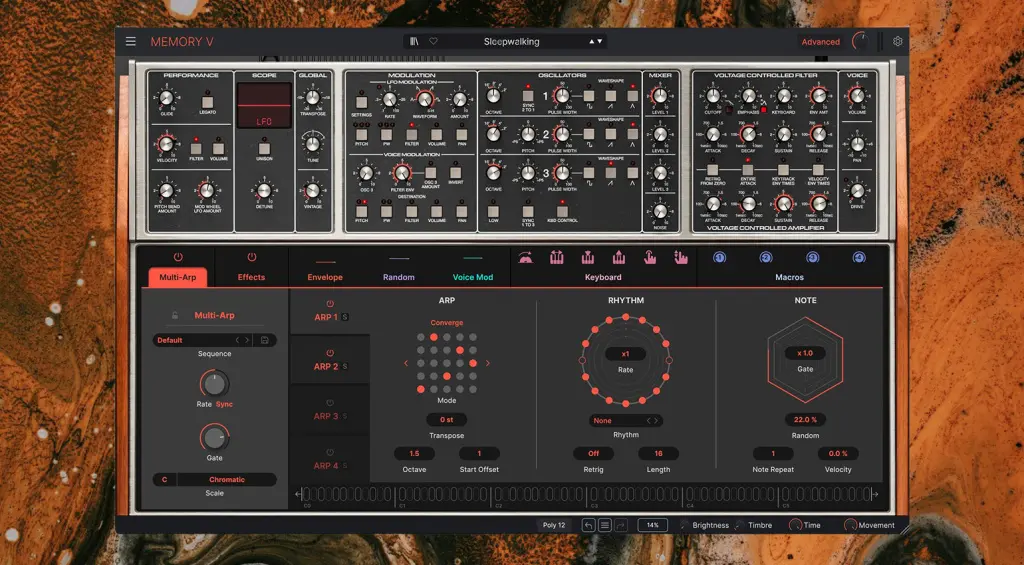Select the third keyboard mode icon

tap(588, 258)
